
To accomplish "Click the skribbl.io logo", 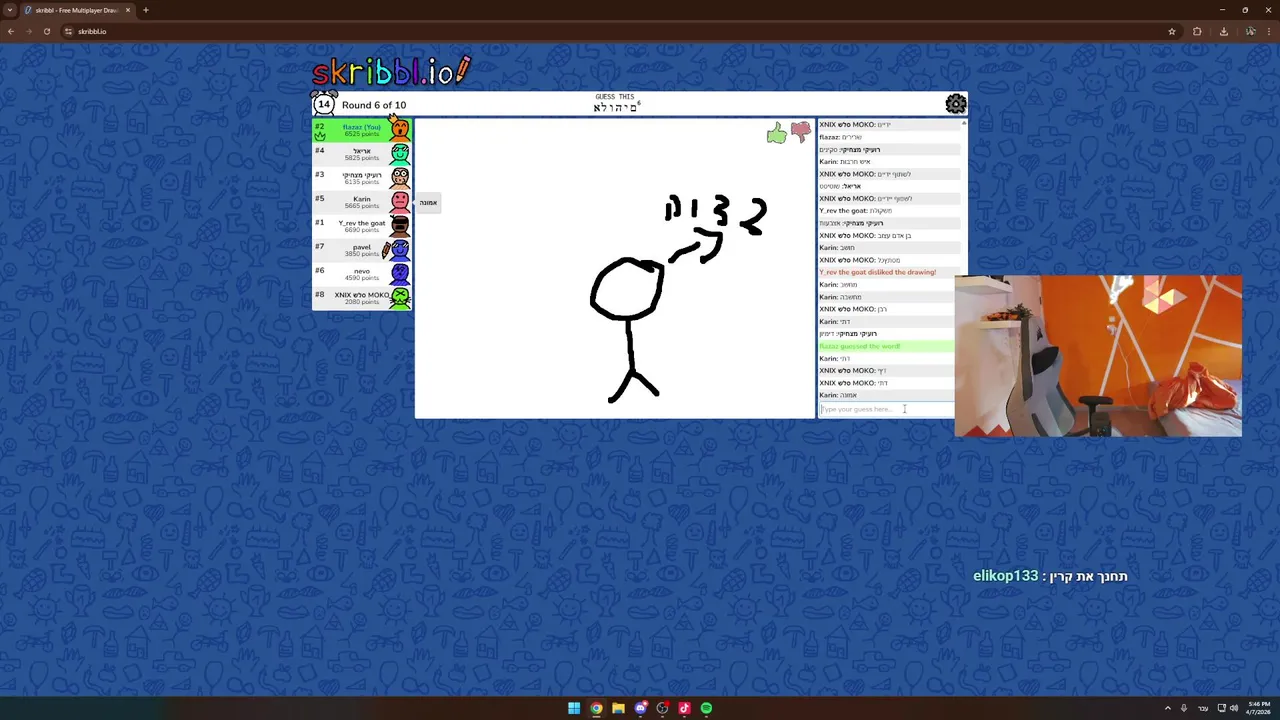I will point(391,72).
